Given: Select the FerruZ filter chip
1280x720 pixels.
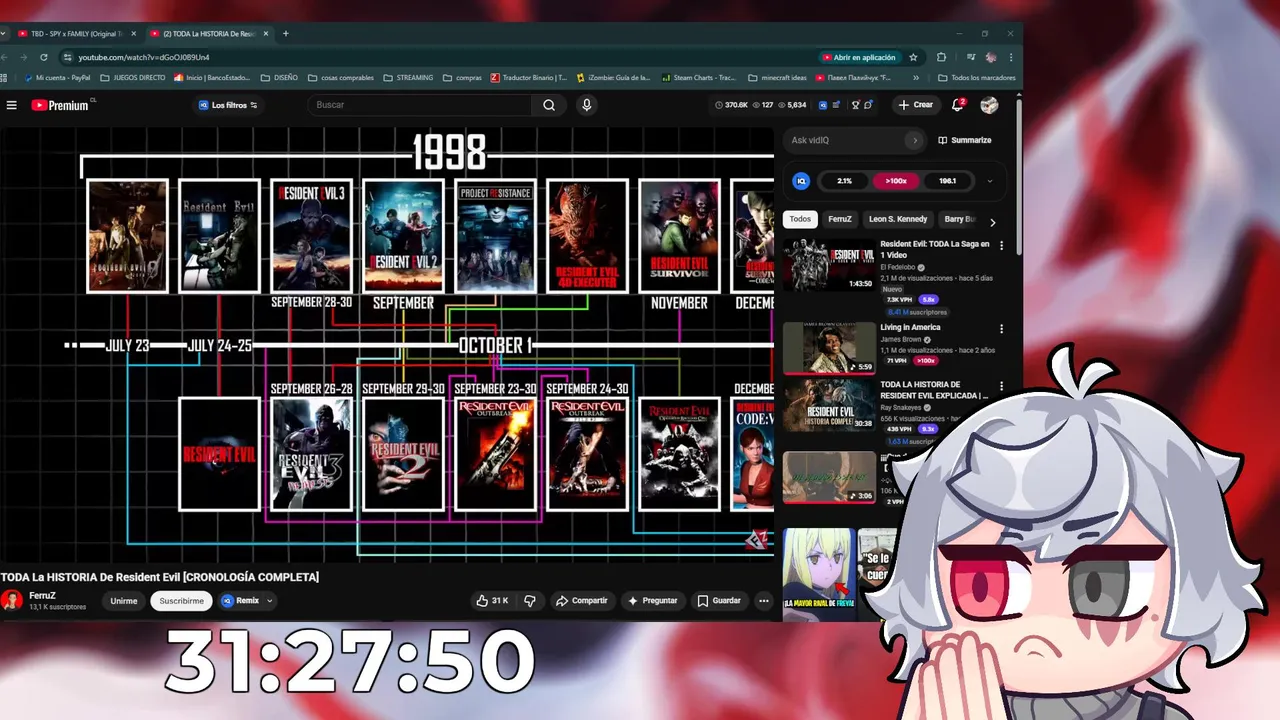Looking at the screenshot, I should (x=840, y=219).
